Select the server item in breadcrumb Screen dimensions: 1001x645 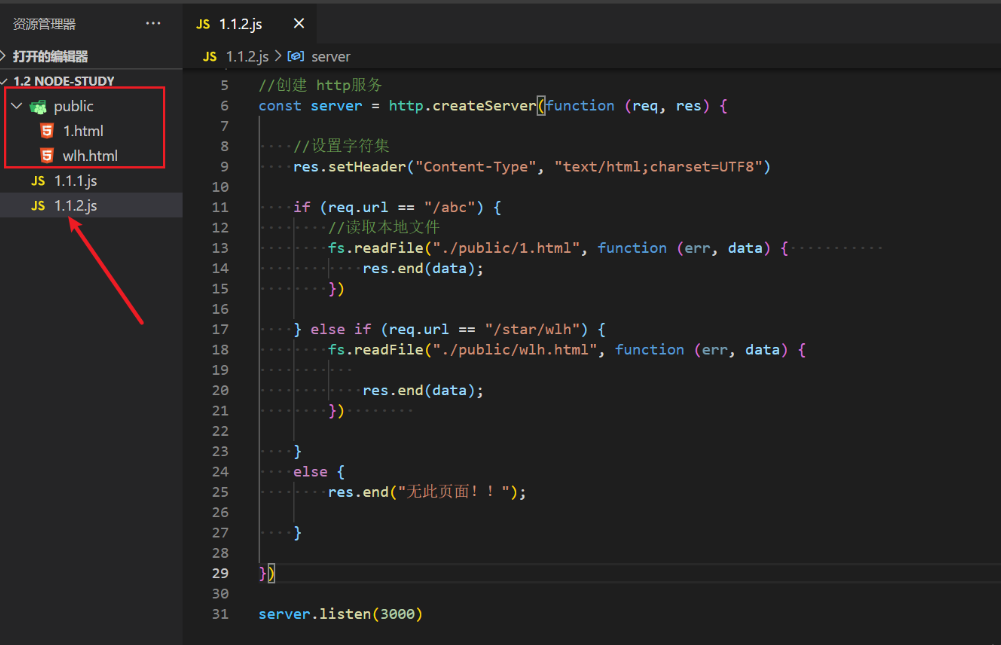(331, 57)
